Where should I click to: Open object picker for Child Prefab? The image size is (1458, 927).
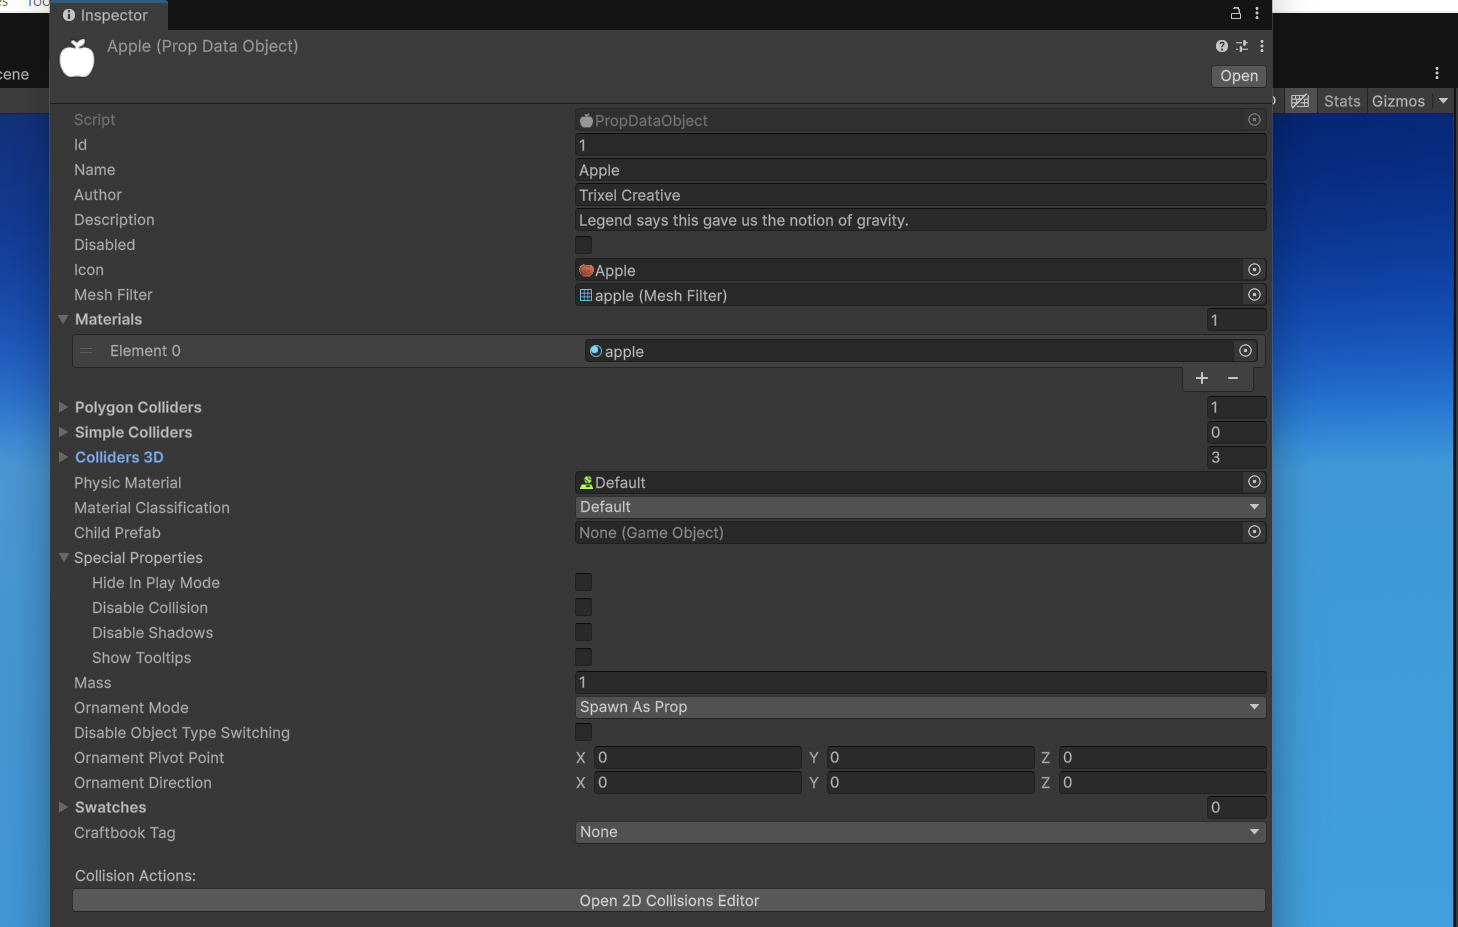tap(1254, 532)
